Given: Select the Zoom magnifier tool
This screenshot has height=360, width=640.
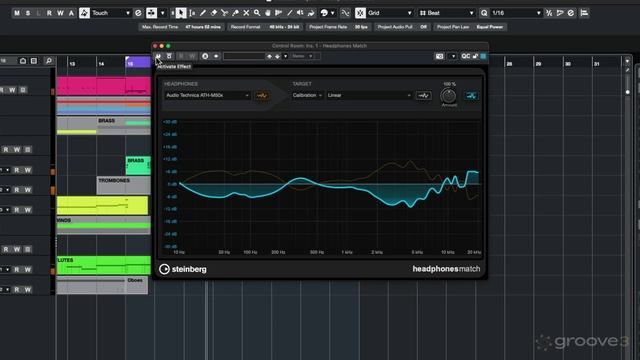Looking at the screenshot, I should (x=257, y=13).
